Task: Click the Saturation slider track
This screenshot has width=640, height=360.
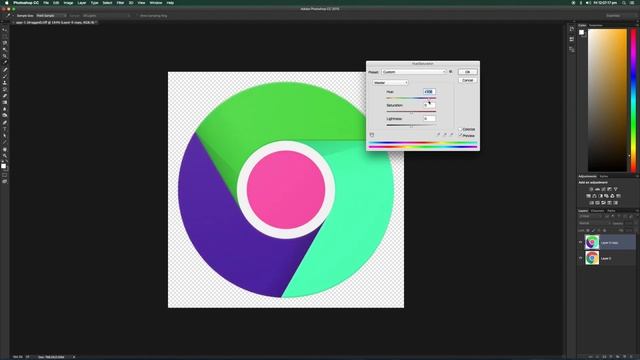Action: (x=411, y=111)
